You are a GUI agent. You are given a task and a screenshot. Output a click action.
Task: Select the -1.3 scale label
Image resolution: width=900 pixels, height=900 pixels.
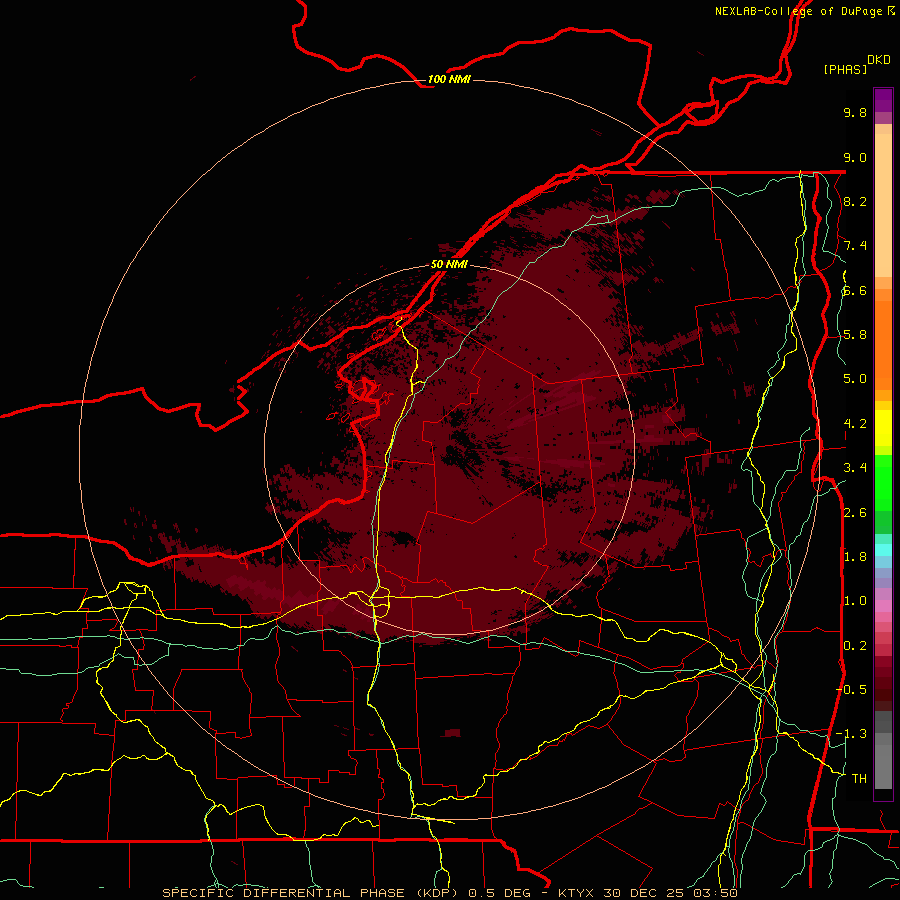pos(851,734)
